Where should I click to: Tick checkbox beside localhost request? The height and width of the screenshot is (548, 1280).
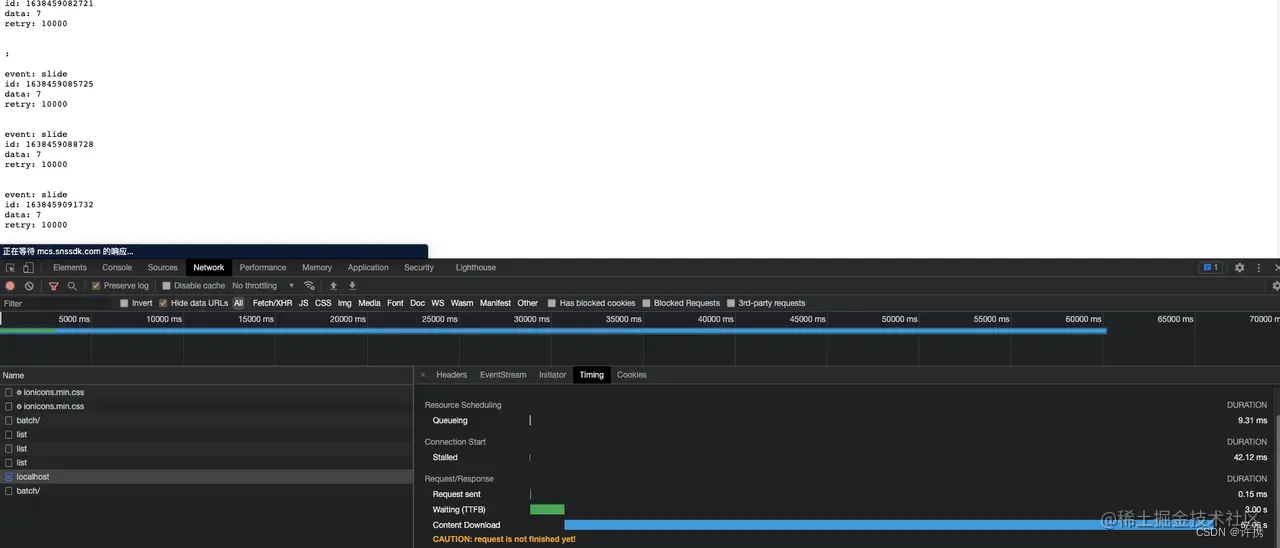pos(9,477)
